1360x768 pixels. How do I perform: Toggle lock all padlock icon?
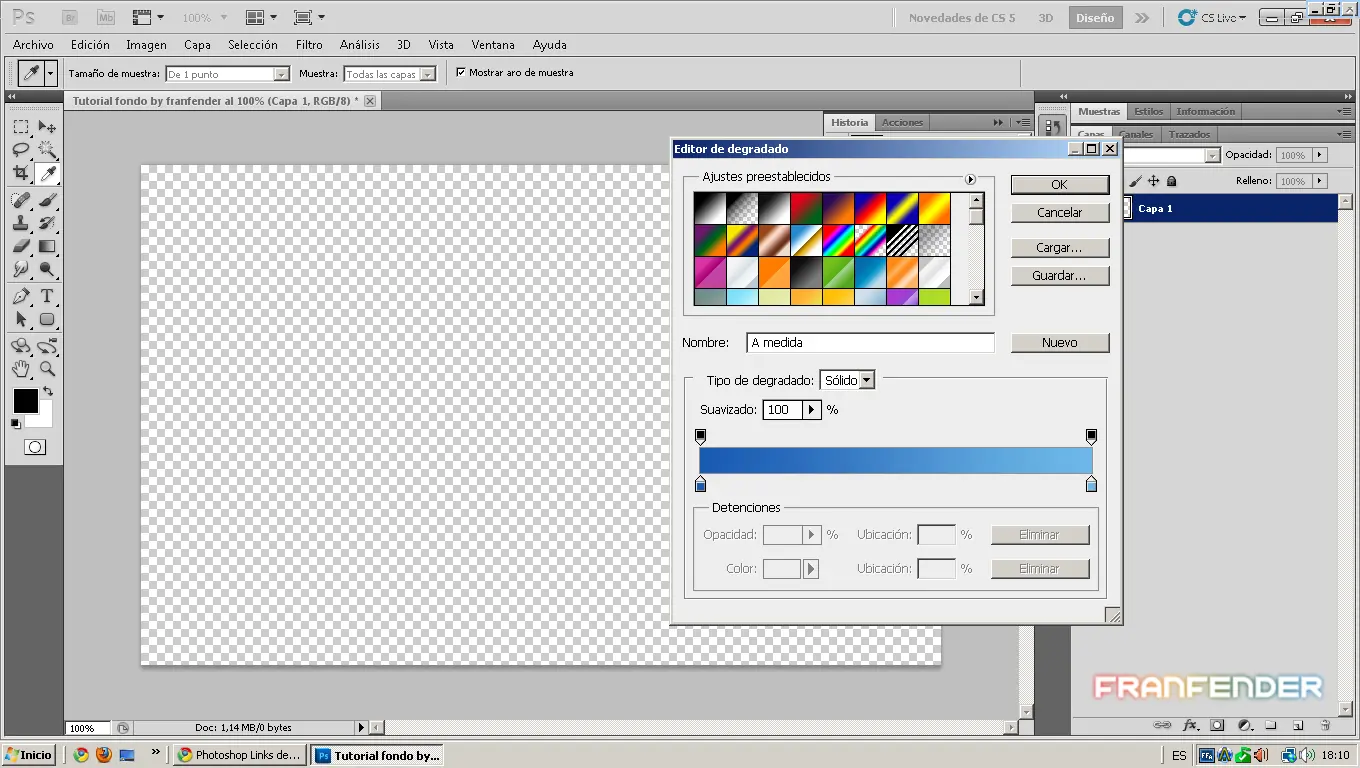1171,181
